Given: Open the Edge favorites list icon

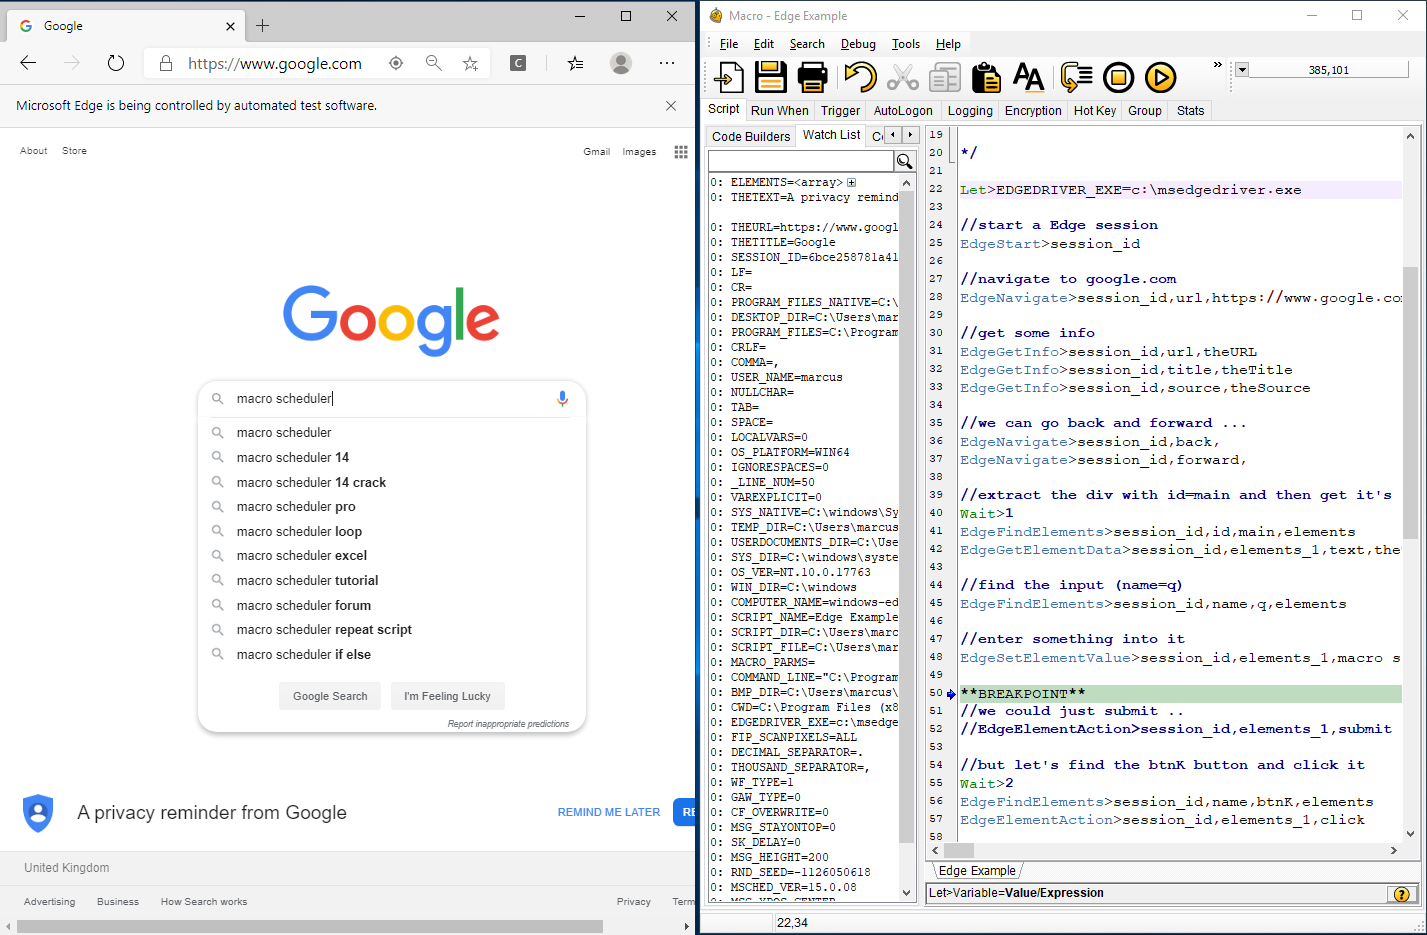Looking at the screenshot, I should (x=575, y=63).
